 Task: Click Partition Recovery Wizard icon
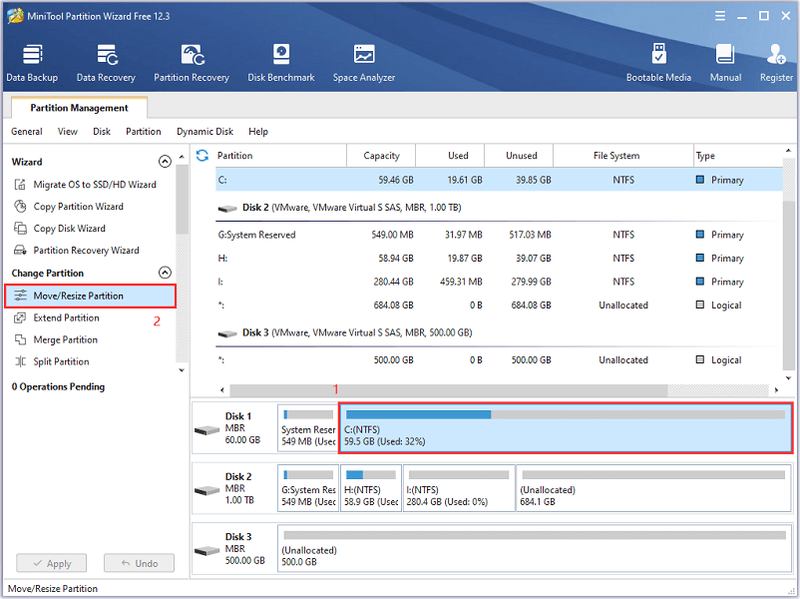[20, 251]
